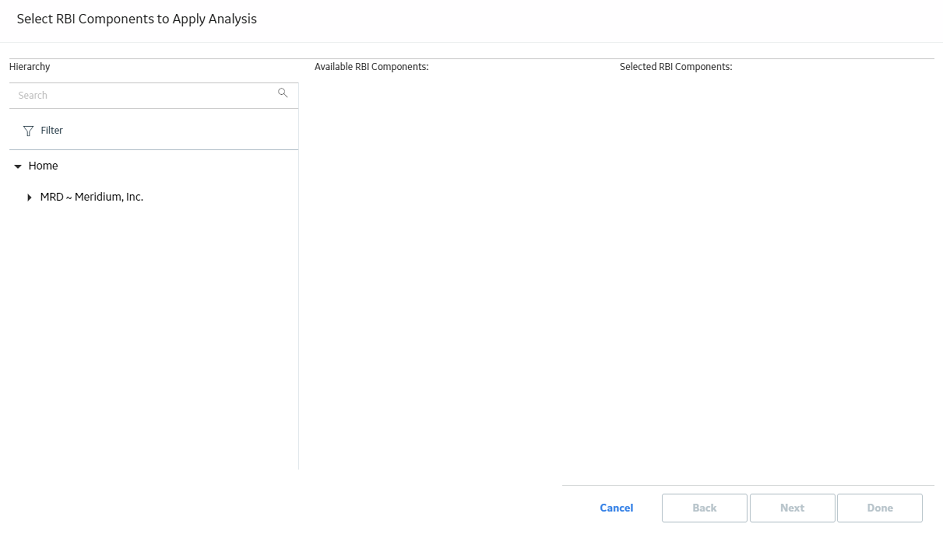Cancel the RBI component selection

click(x=617, y=508)
